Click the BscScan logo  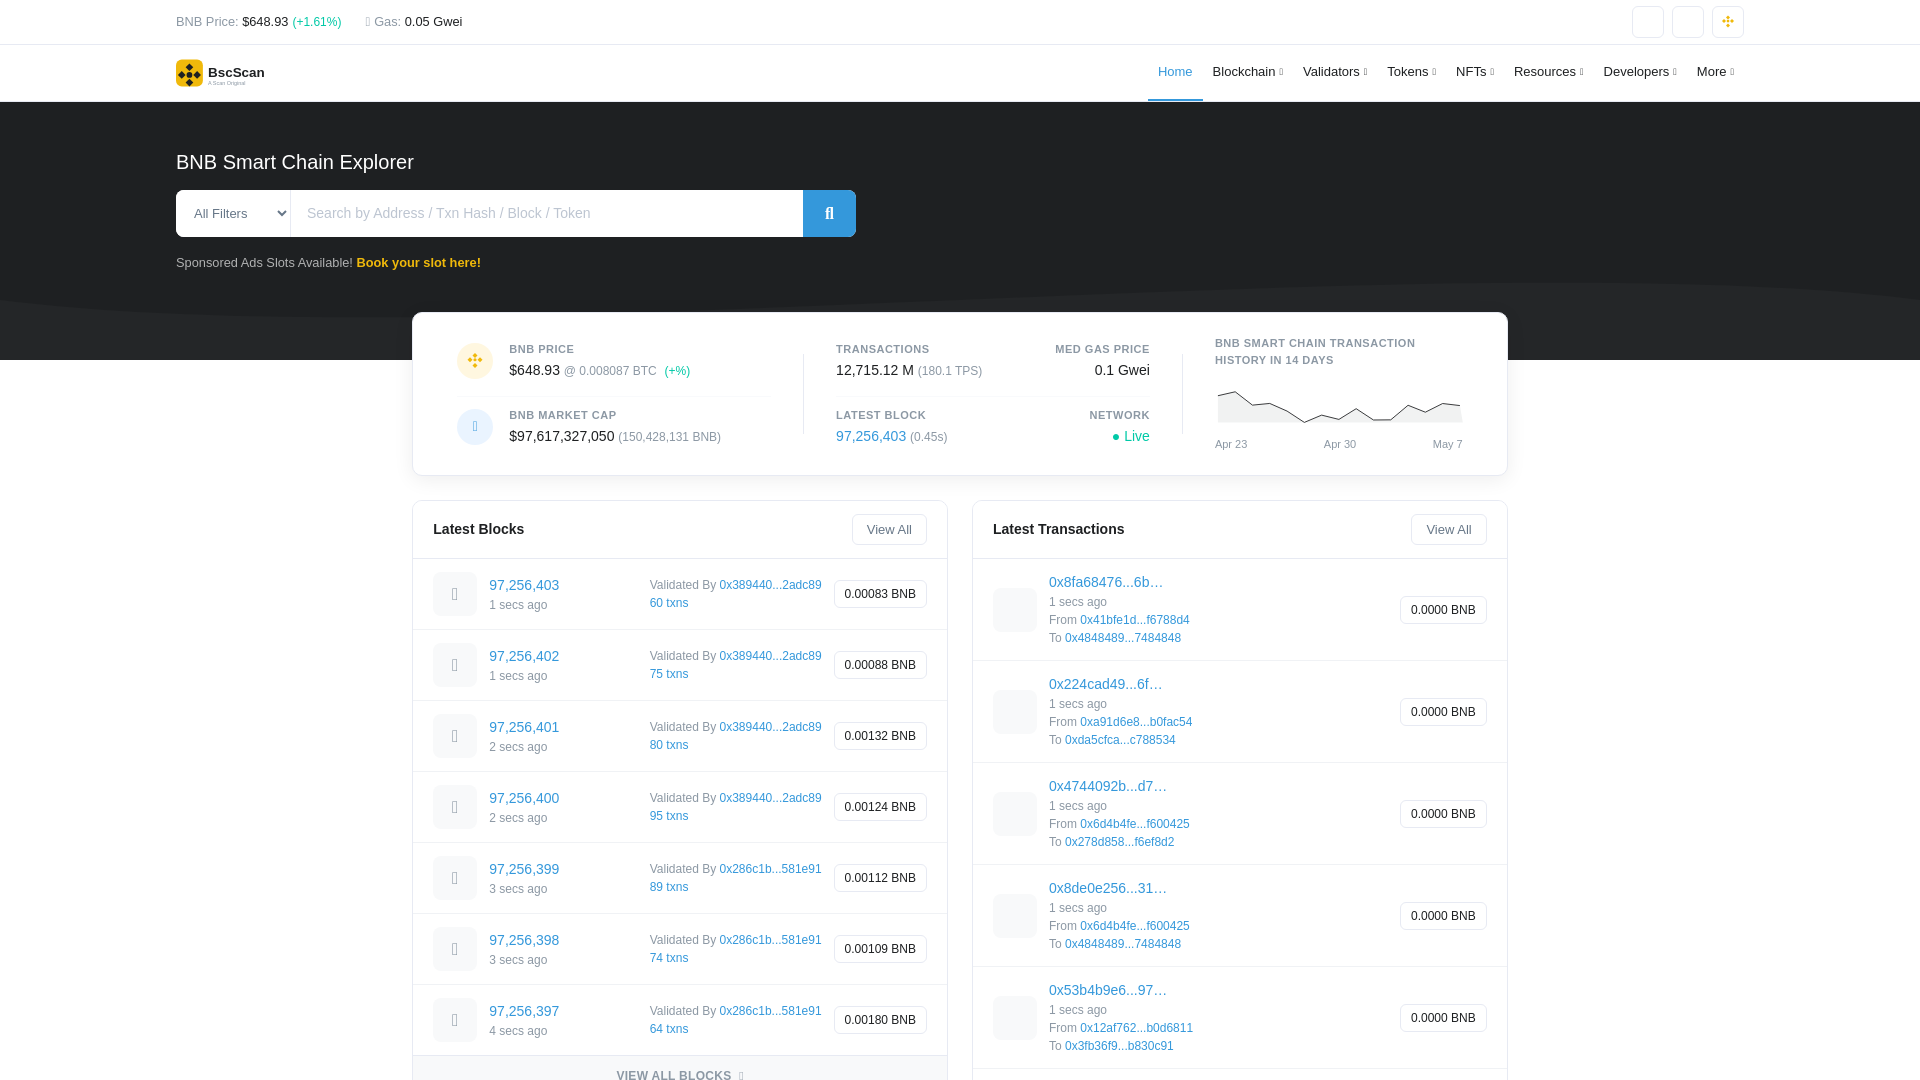click(220, 73)
